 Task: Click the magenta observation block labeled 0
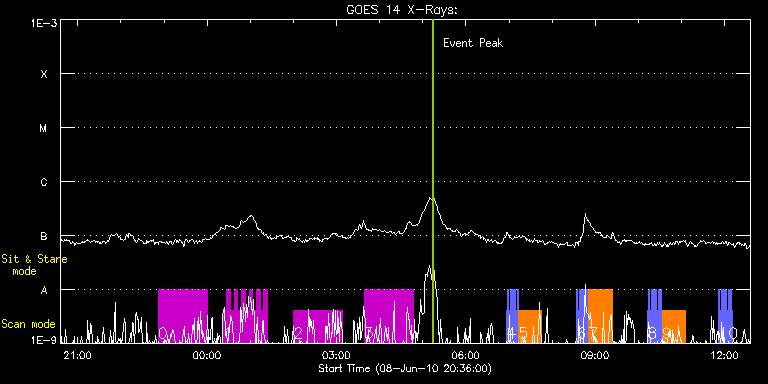point(183,316)
